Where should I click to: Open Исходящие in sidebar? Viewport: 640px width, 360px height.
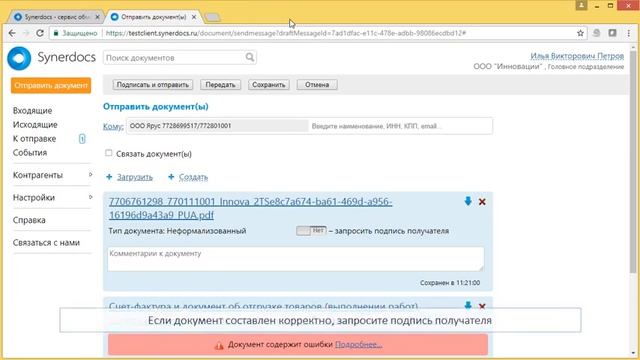click(x=35, y=124)
